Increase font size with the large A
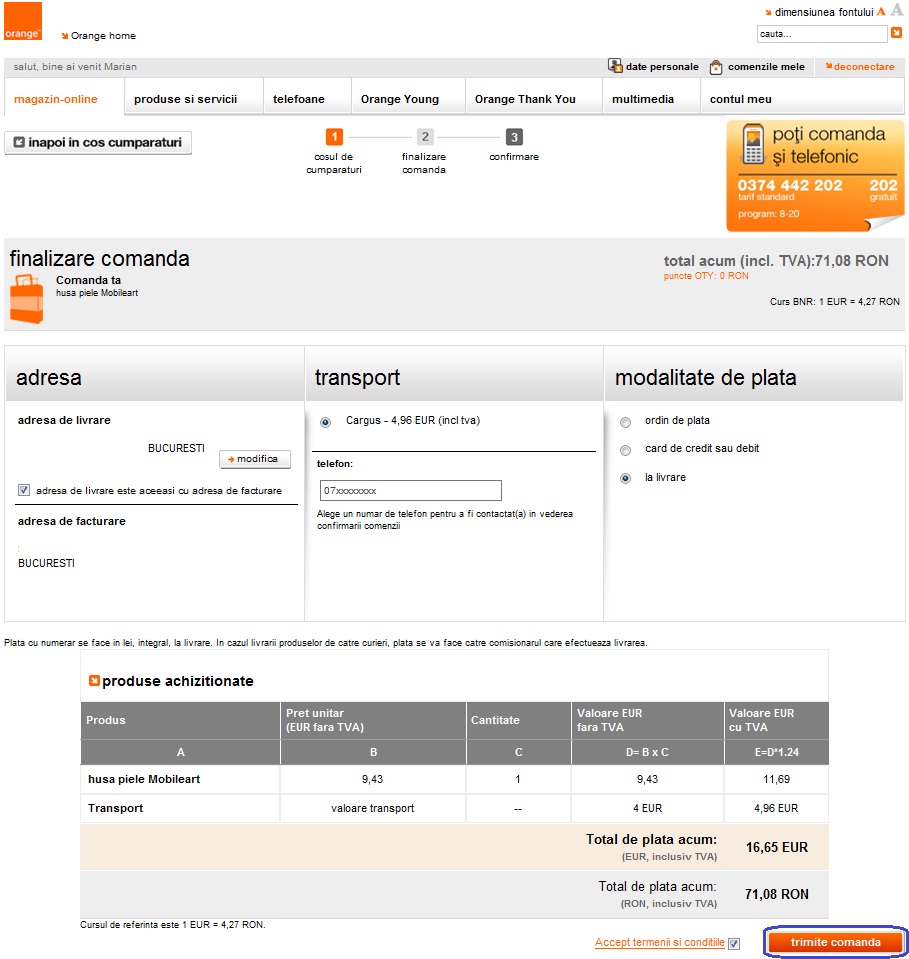The width and height of the screenshot is (909, 959). click(897, 10)
